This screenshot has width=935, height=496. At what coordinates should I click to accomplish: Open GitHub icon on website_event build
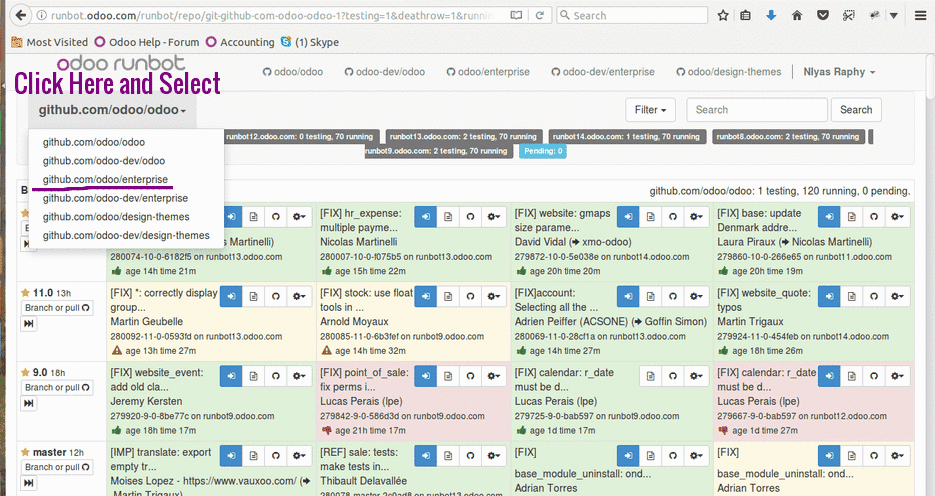(x=275, y=376)
